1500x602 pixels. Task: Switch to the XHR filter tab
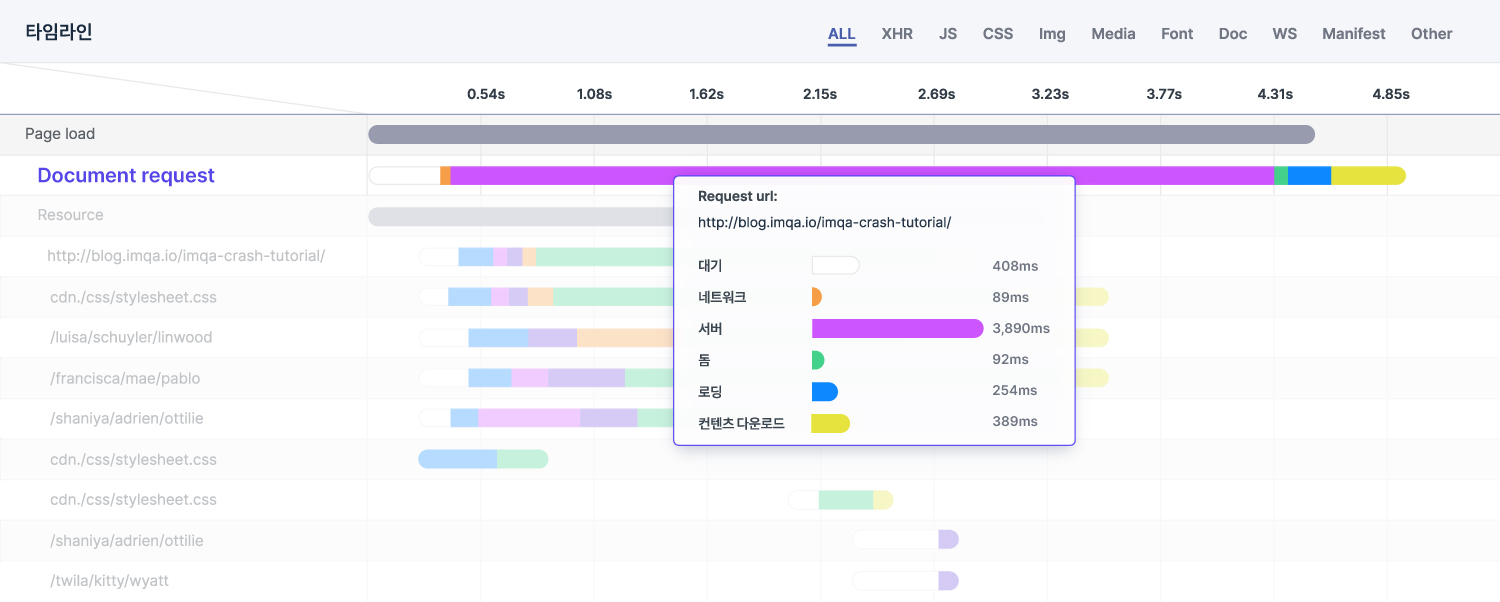tap(897, 34)
